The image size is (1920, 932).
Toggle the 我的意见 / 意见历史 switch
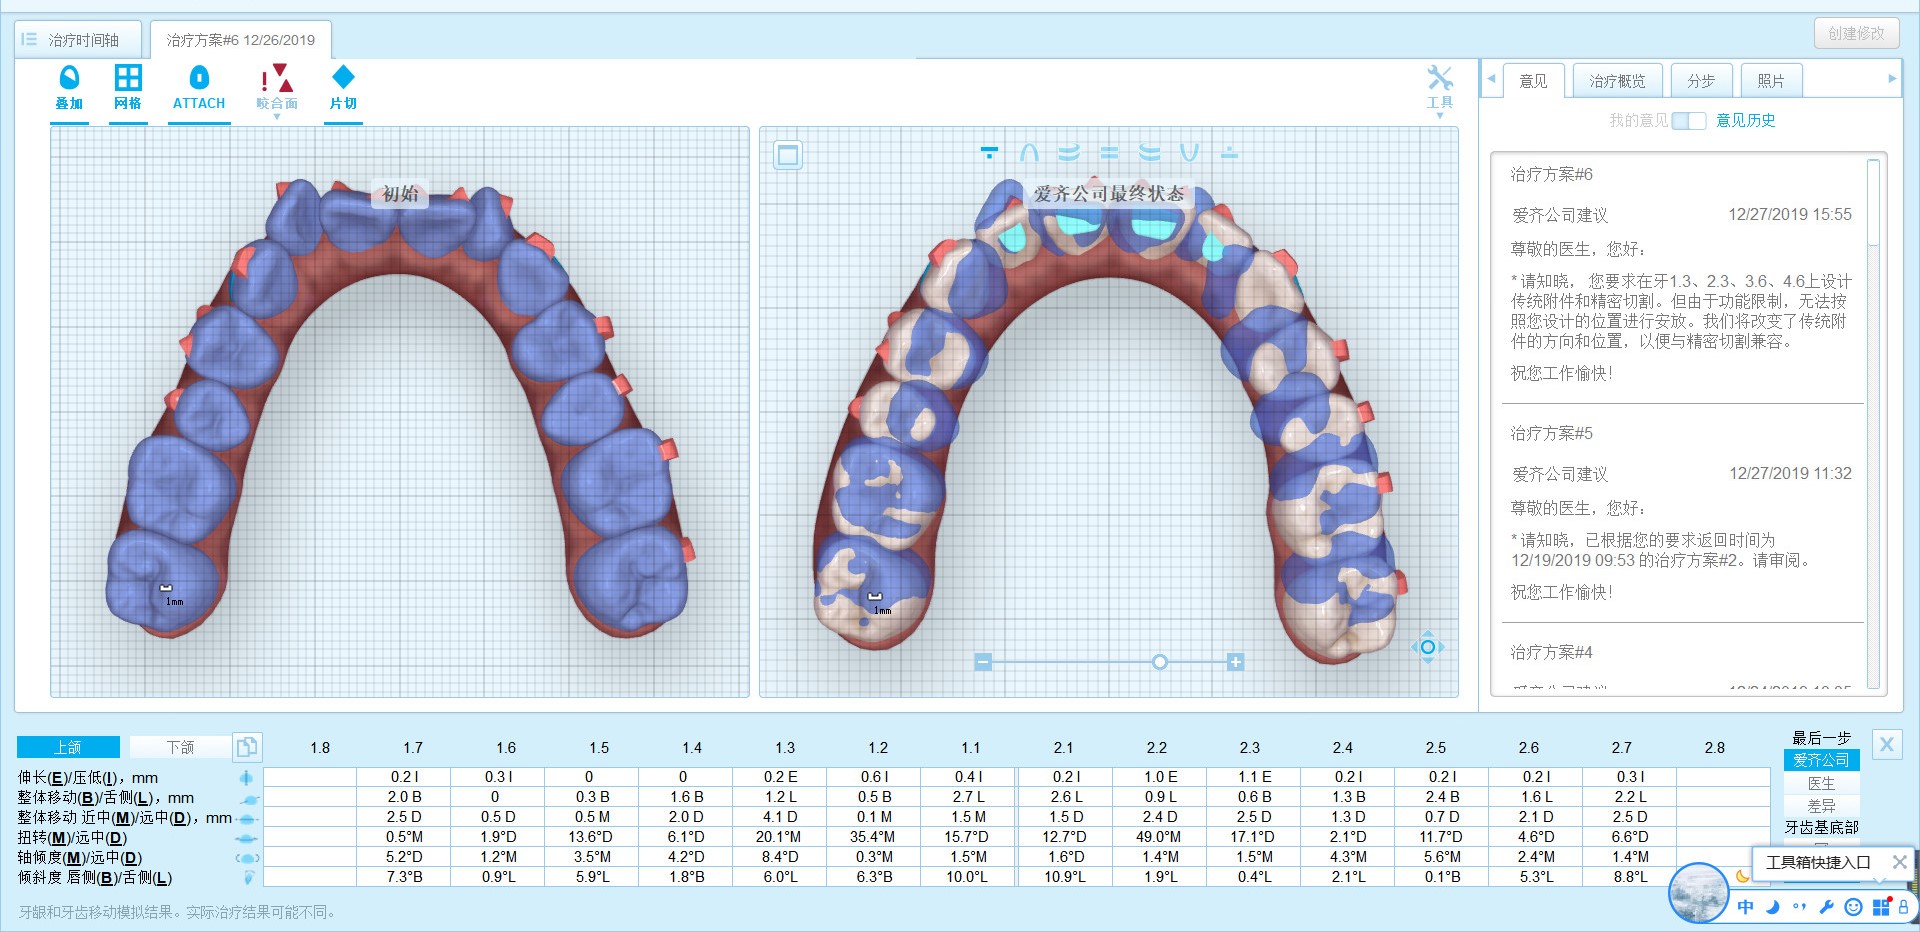coord(1688,121)
